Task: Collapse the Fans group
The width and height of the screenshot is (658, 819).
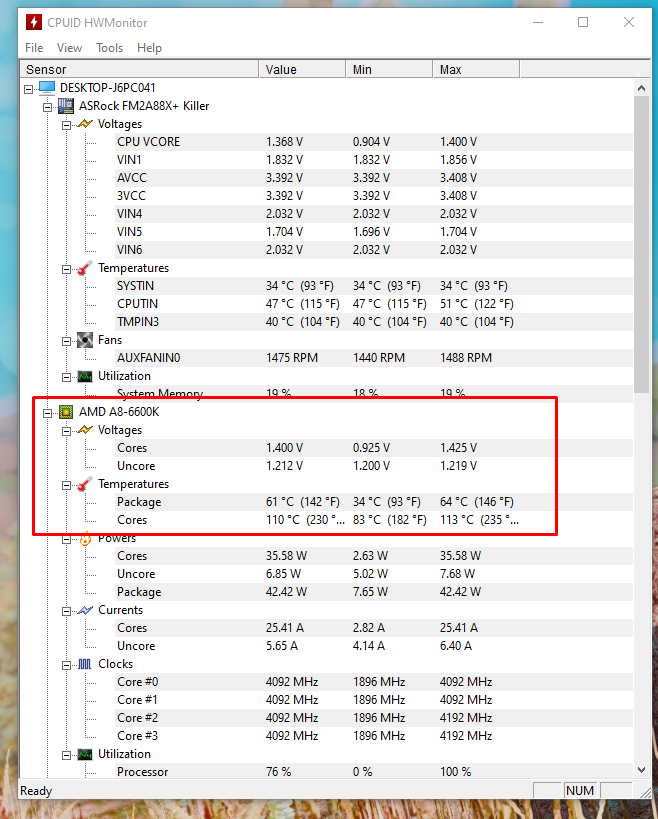Action: tap(66, 342)
